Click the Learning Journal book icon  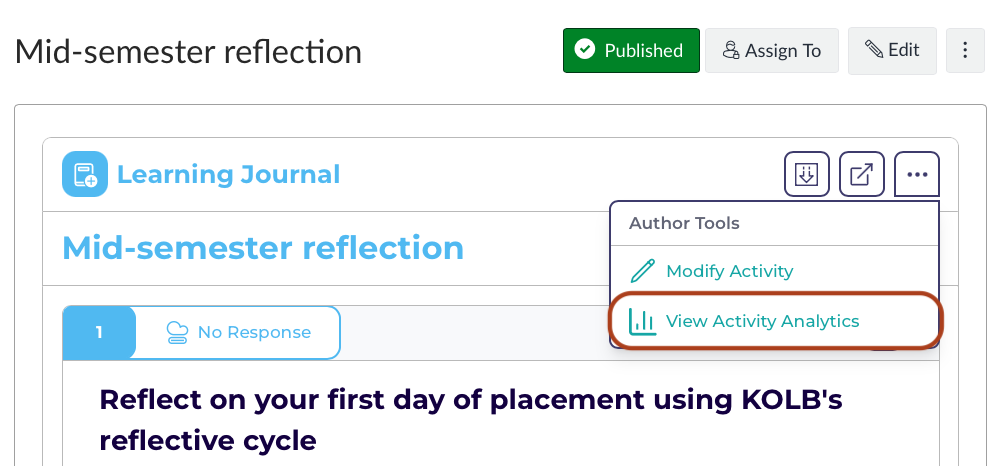tap(85, 174)
